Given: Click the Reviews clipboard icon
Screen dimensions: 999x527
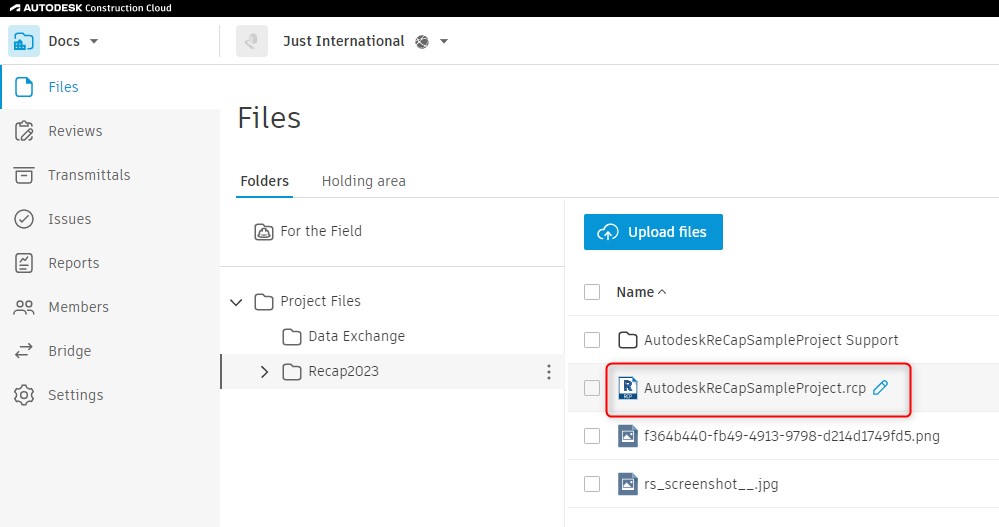Looking at the screenshot, I should pos(24,131).
